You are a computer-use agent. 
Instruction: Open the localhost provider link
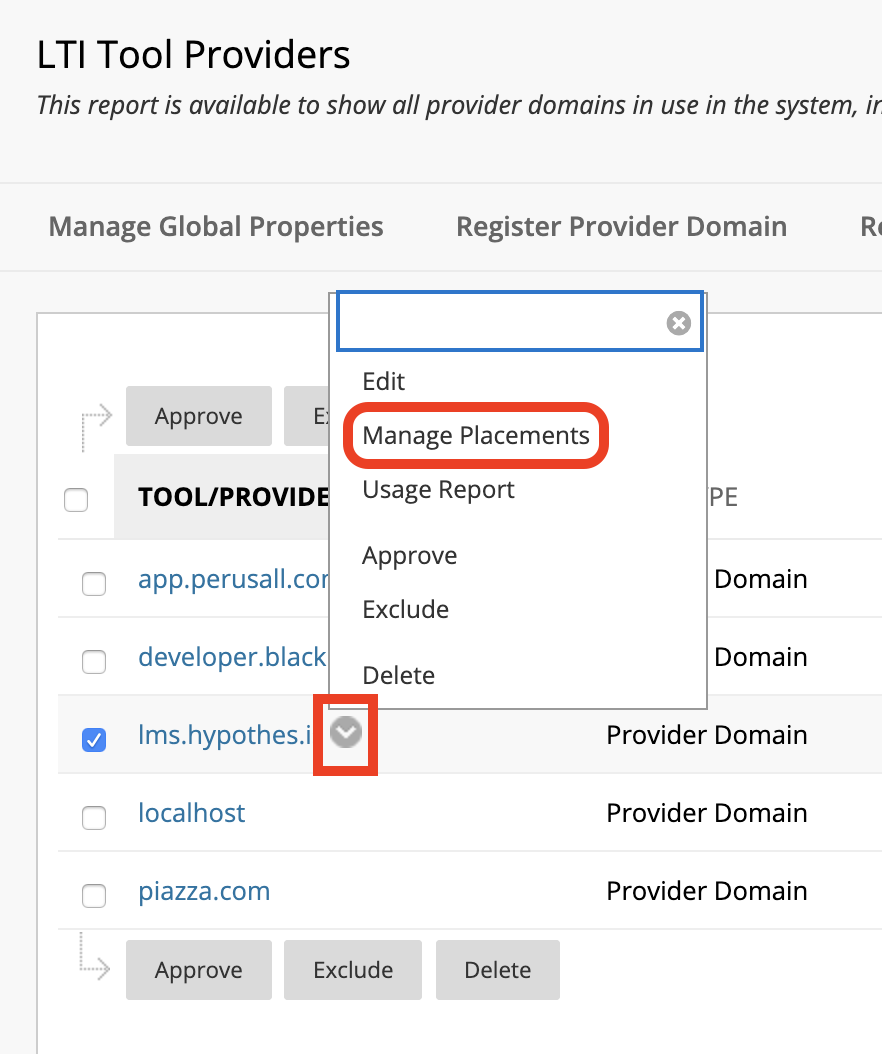[x=191, y=813]
